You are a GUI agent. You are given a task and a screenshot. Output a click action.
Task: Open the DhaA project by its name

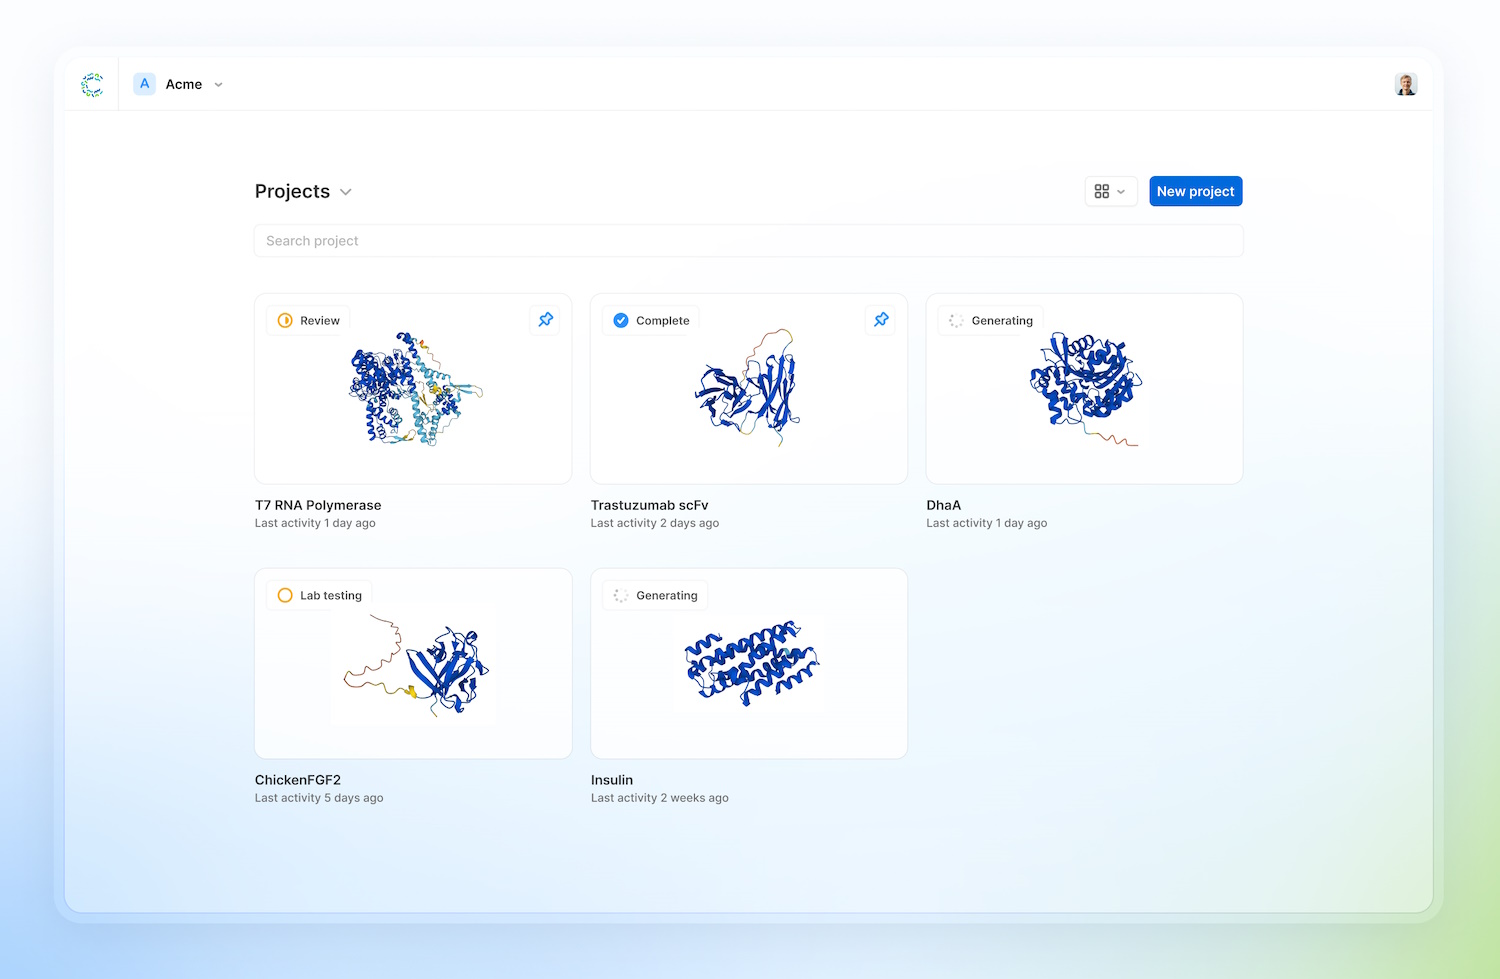(943, 505)
